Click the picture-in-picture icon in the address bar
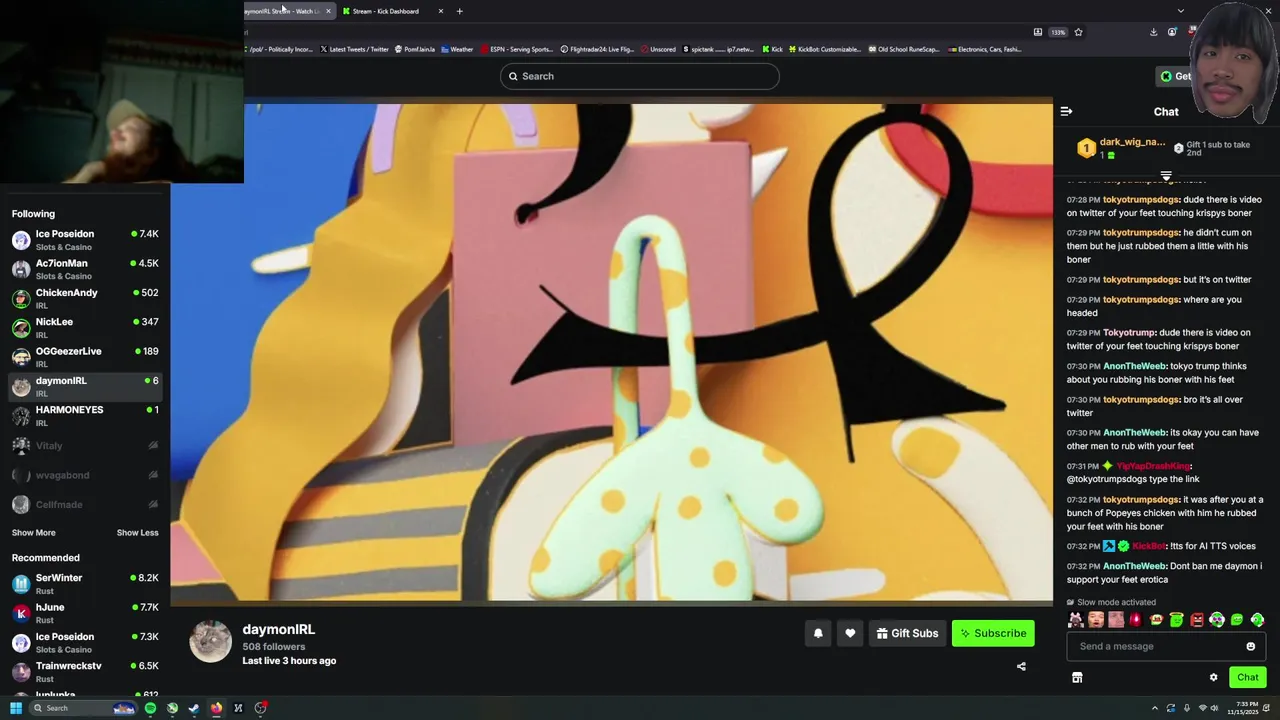 pos(1037,32)
